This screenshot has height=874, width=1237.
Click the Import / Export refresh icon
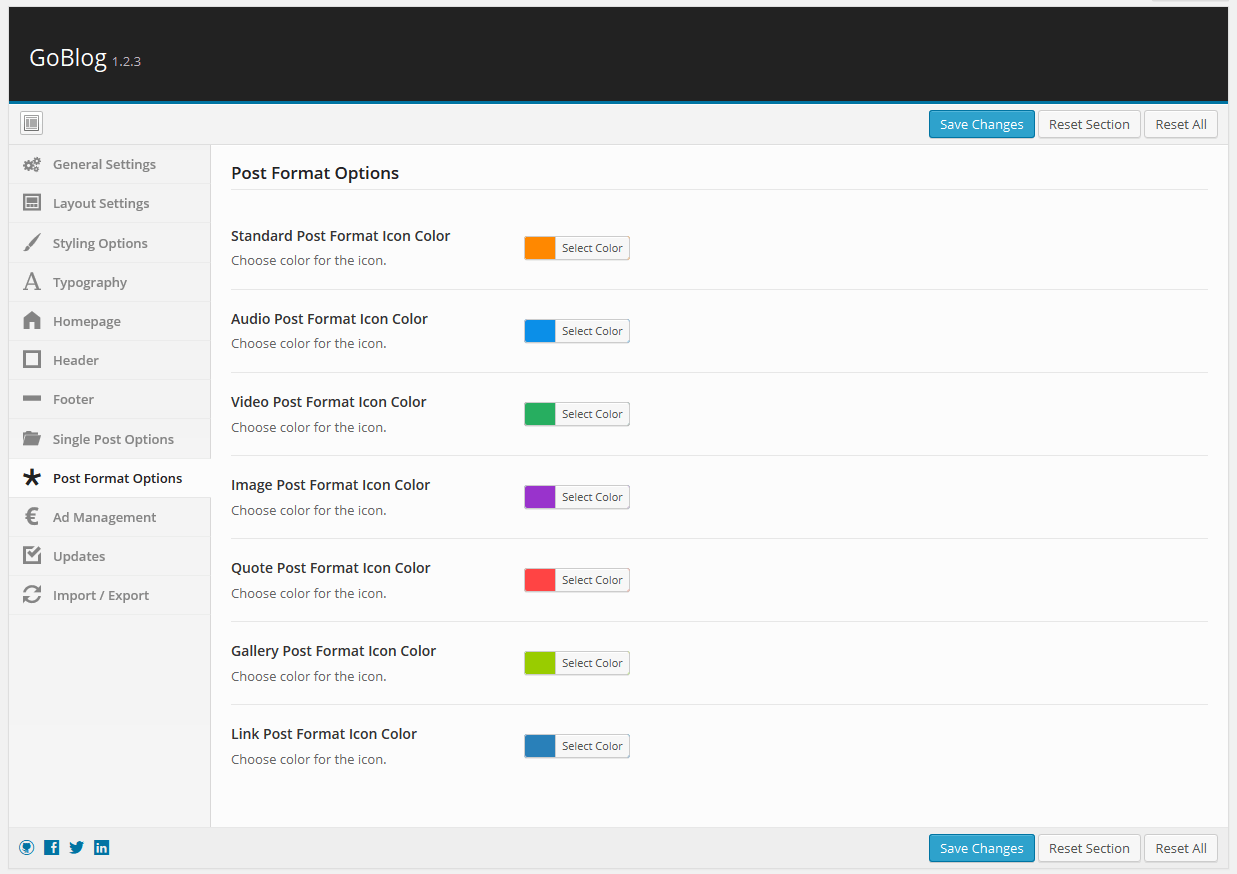[32, 595]
